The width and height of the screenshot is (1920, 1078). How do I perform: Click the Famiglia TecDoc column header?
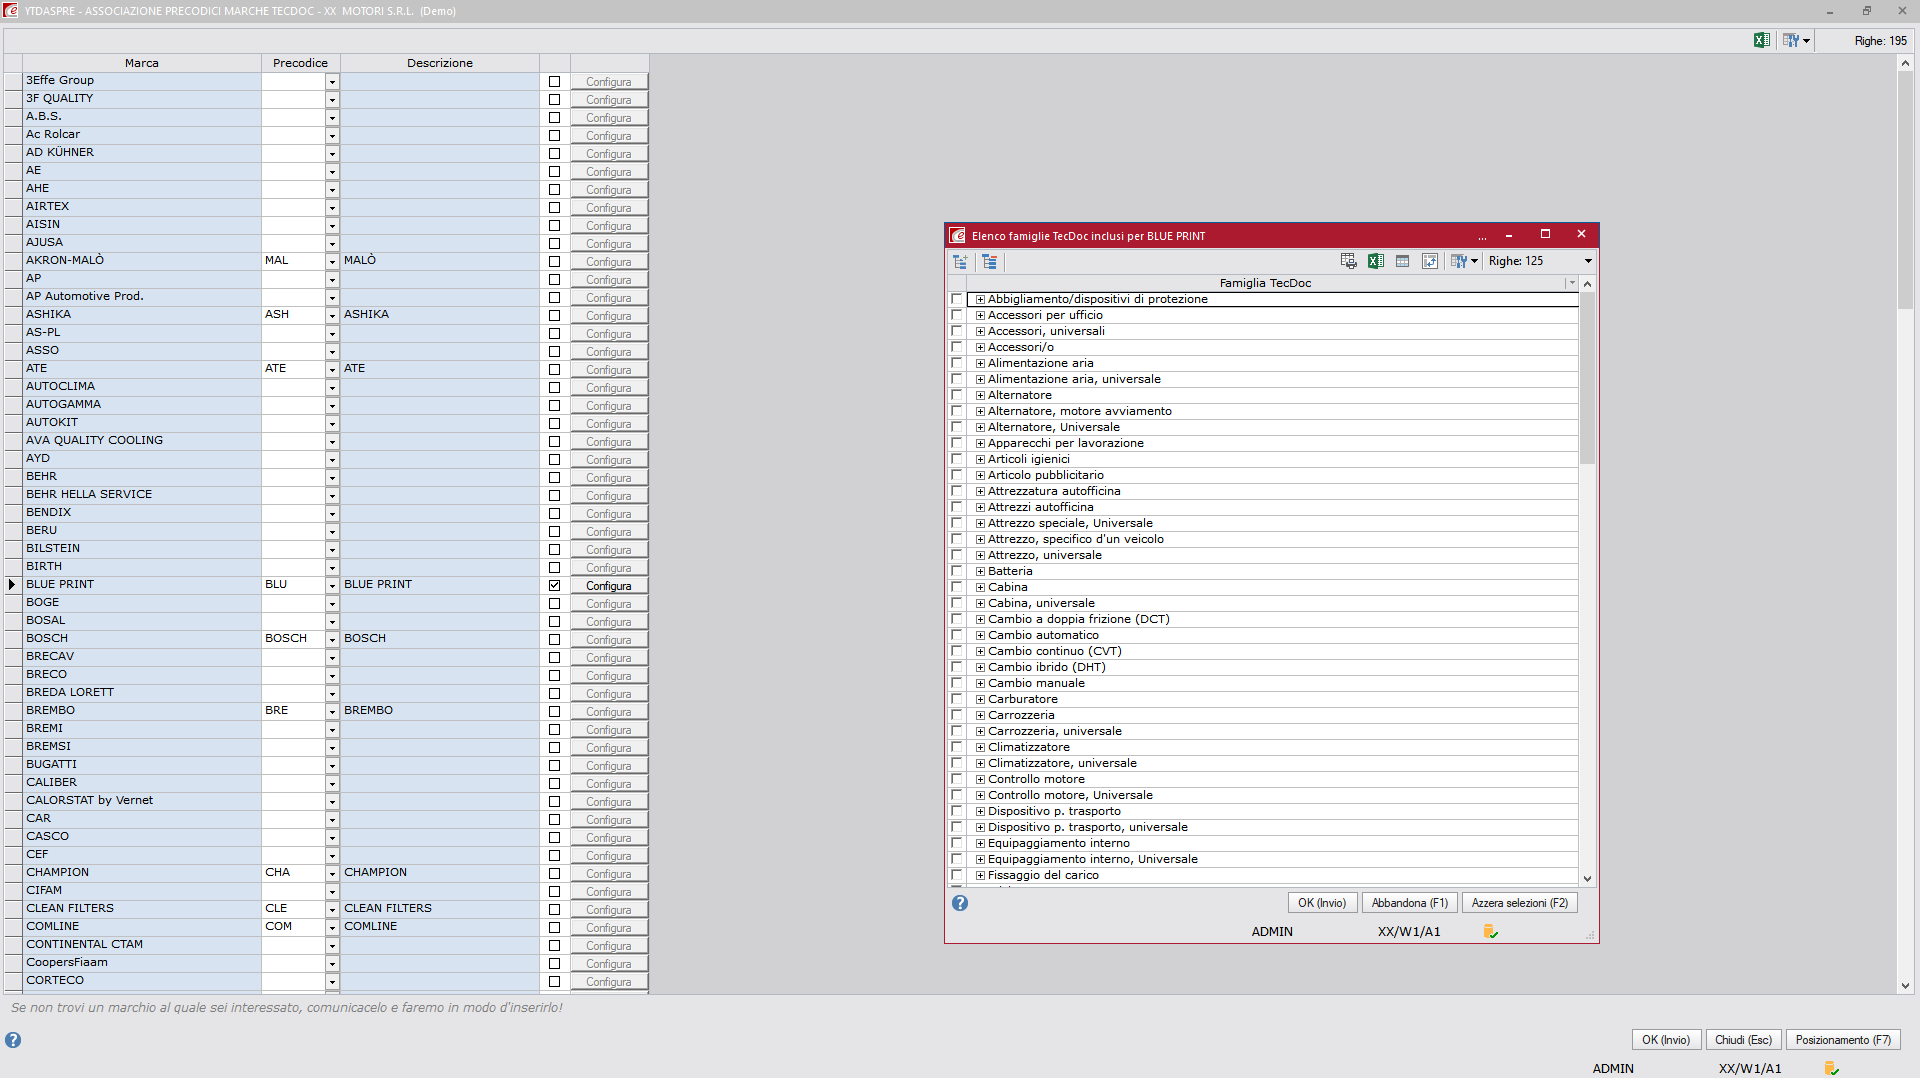[x=1265, y=283]
